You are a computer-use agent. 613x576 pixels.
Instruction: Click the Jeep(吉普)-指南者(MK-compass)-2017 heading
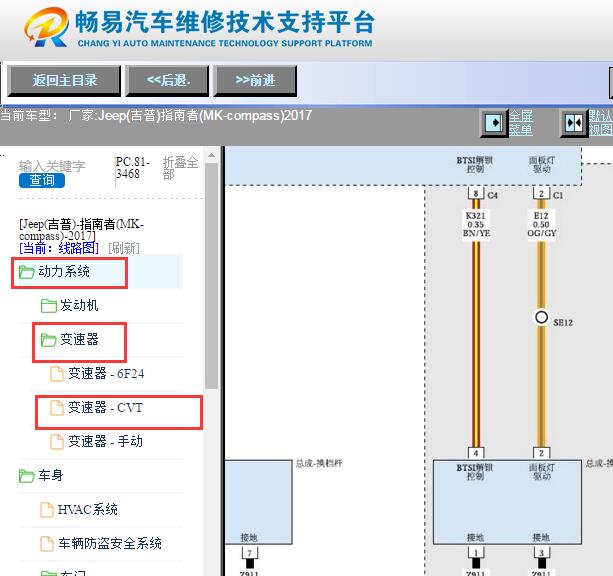[81, 230]
